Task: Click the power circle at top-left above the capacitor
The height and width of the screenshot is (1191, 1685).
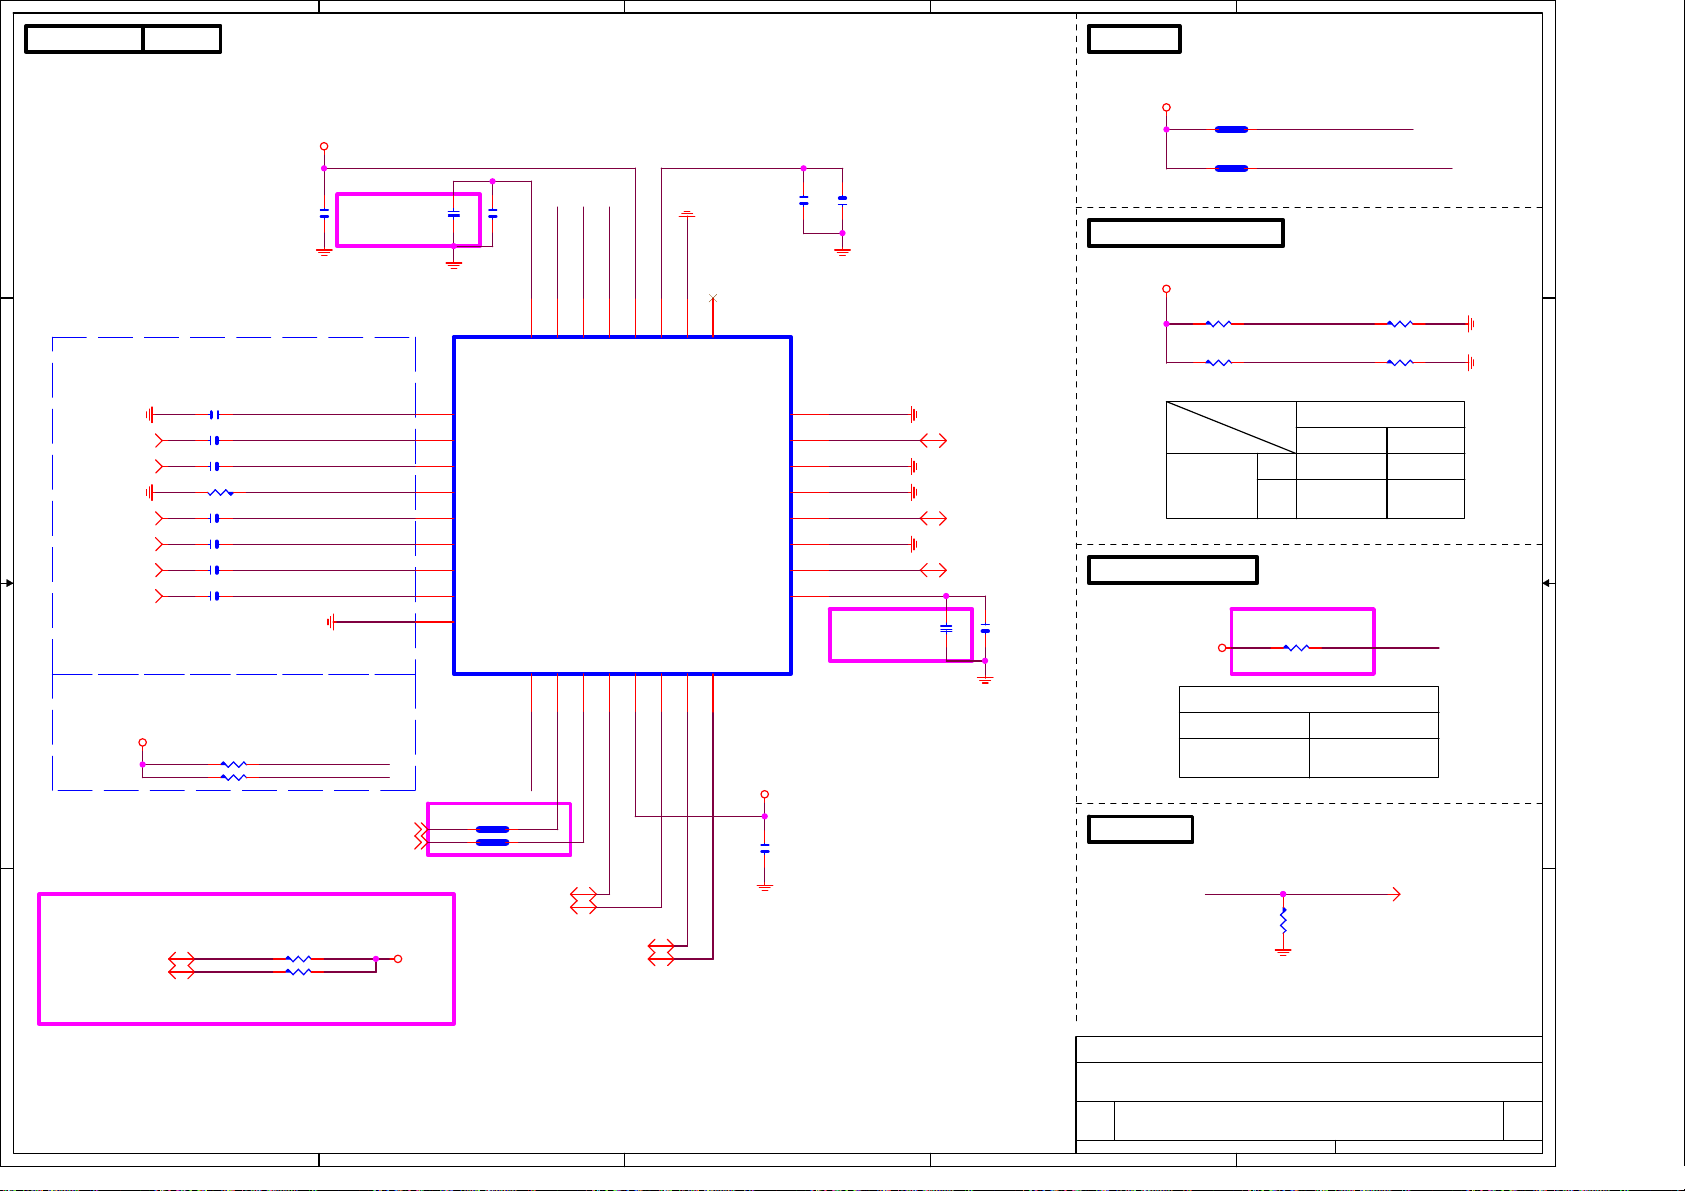Action: [x=324, y=146]
